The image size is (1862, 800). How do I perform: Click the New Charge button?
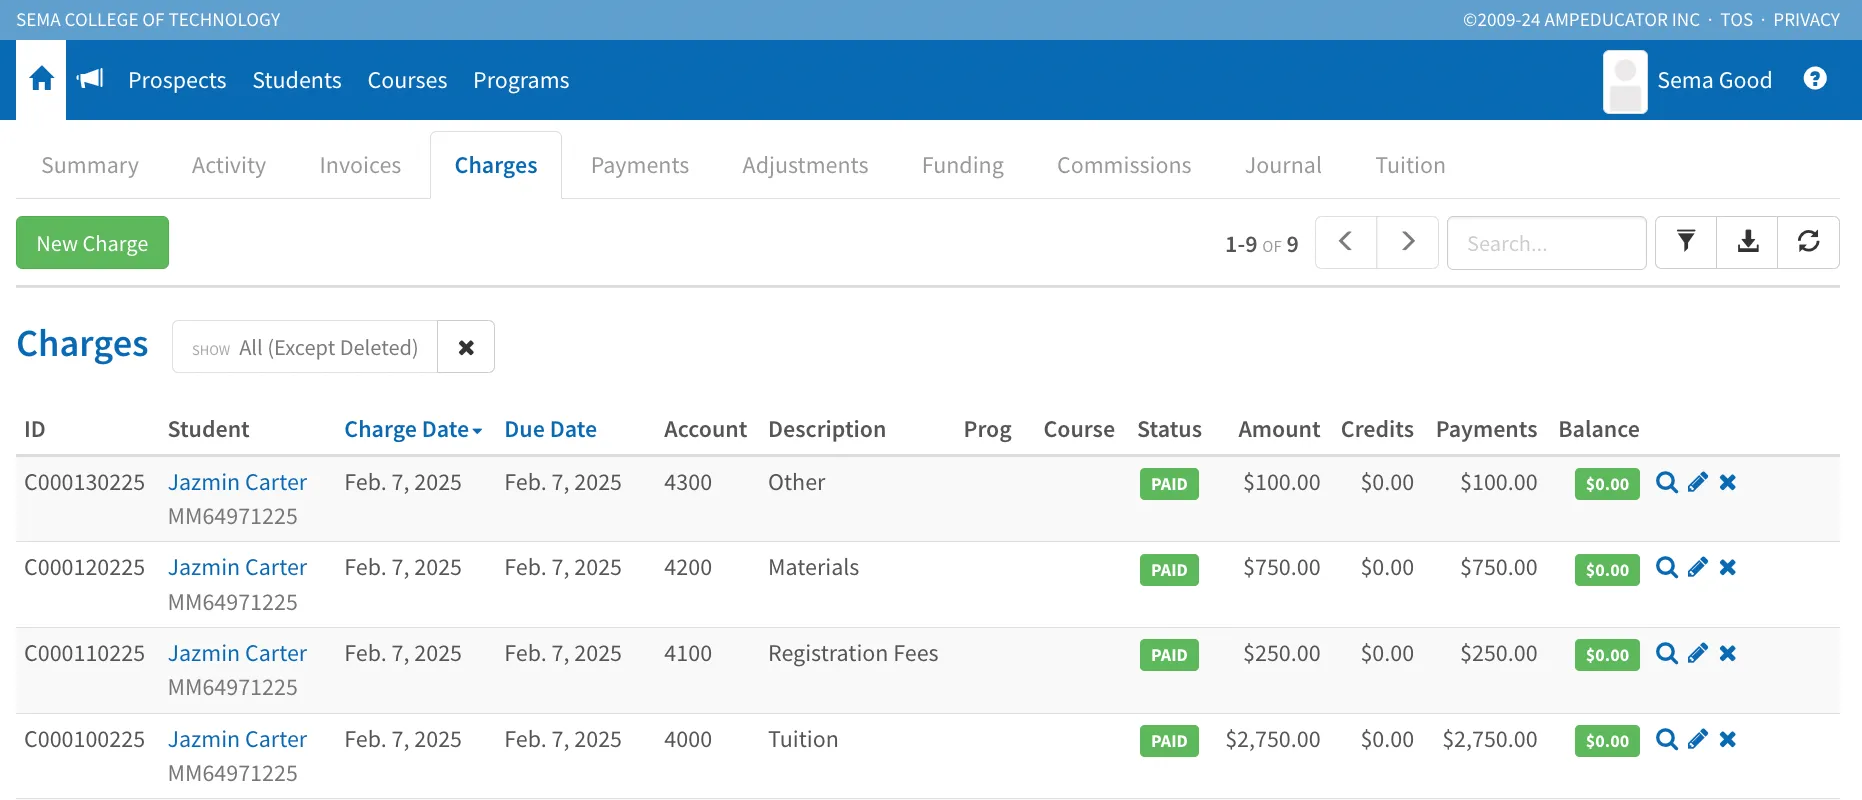[92, 243]
